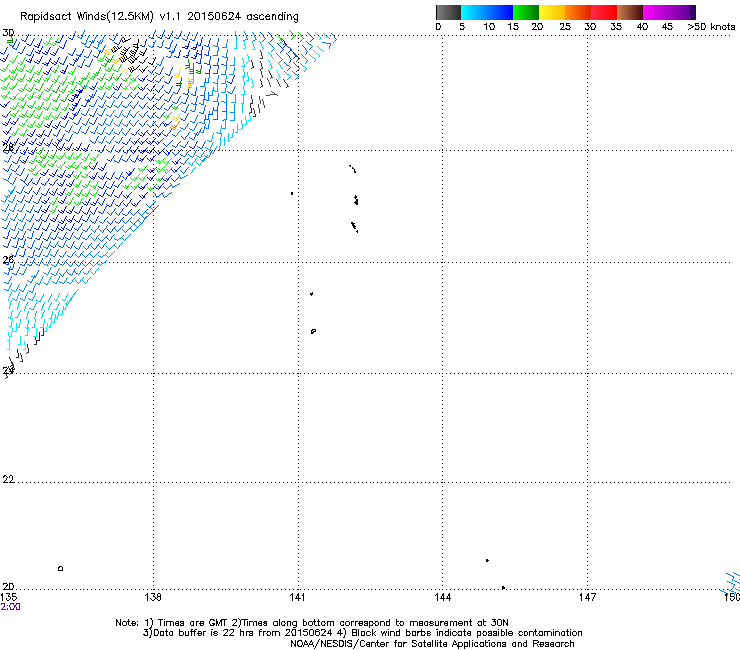Click the note line 'Times are GMT'
This screenshot has width=740, height=650.
point(192,623)
